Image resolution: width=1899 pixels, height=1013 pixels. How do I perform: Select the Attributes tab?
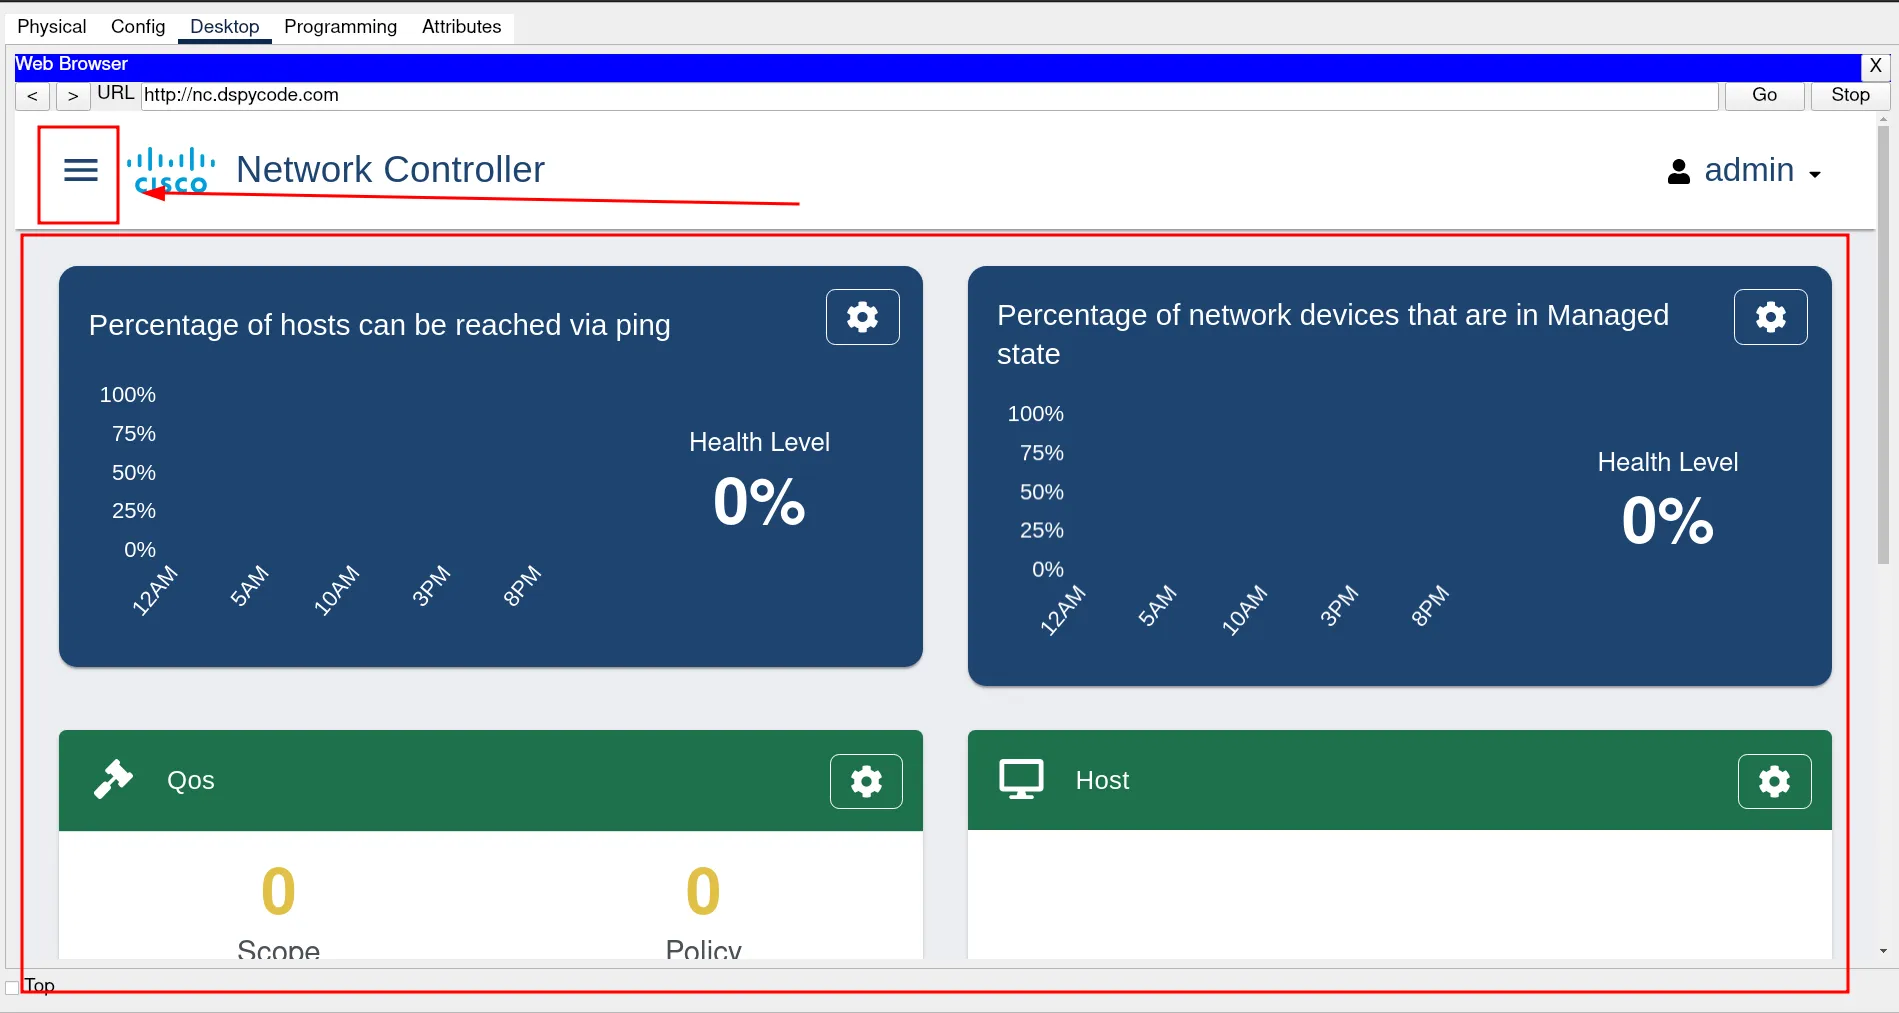pos(461,27)
